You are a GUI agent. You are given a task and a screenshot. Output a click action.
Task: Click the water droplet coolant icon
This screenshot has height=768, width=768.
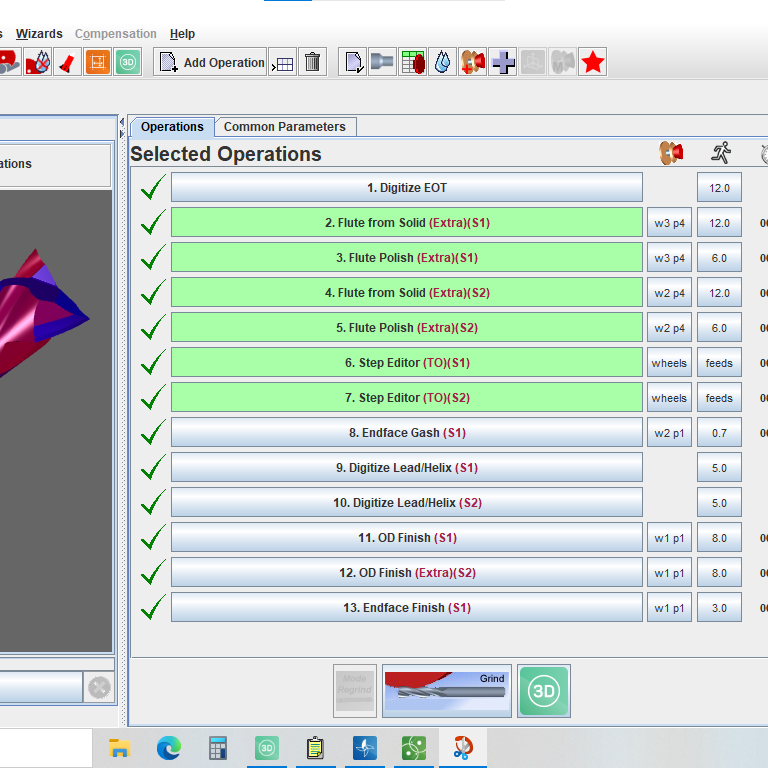(x=442, y=62)
